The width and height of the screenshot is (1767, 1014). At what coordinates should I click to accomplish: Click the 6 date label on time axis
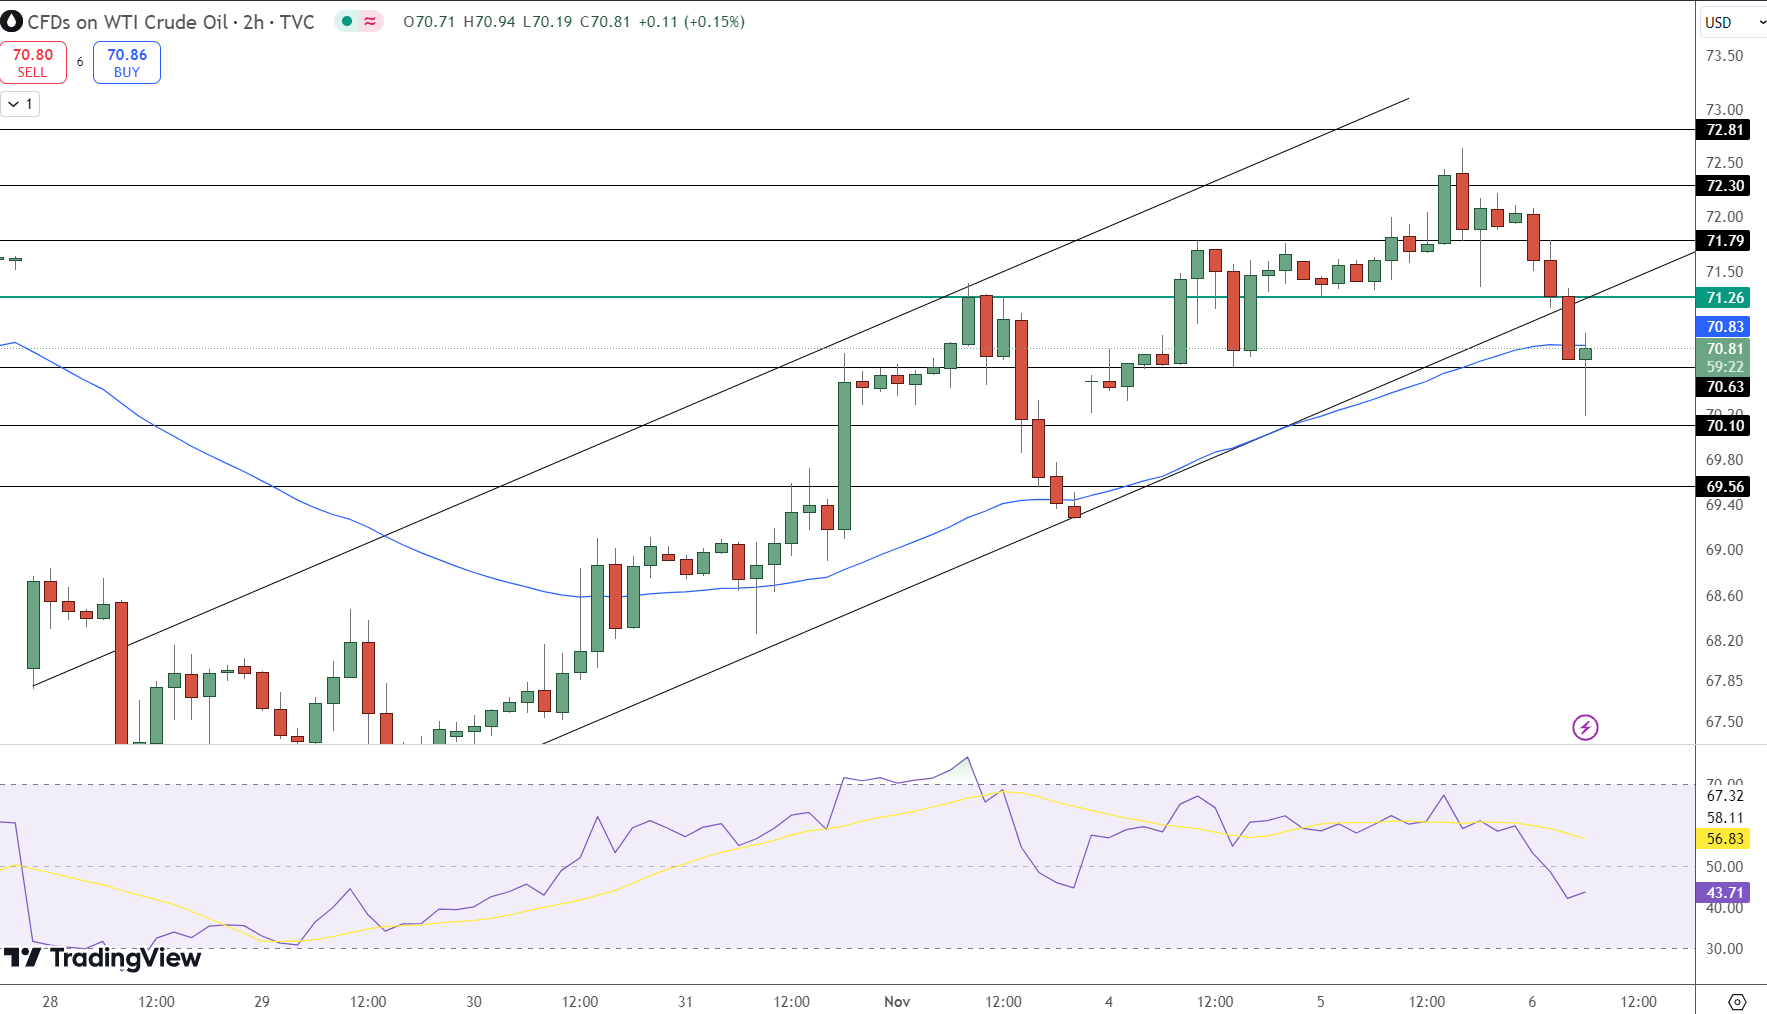[1532, 1001]
